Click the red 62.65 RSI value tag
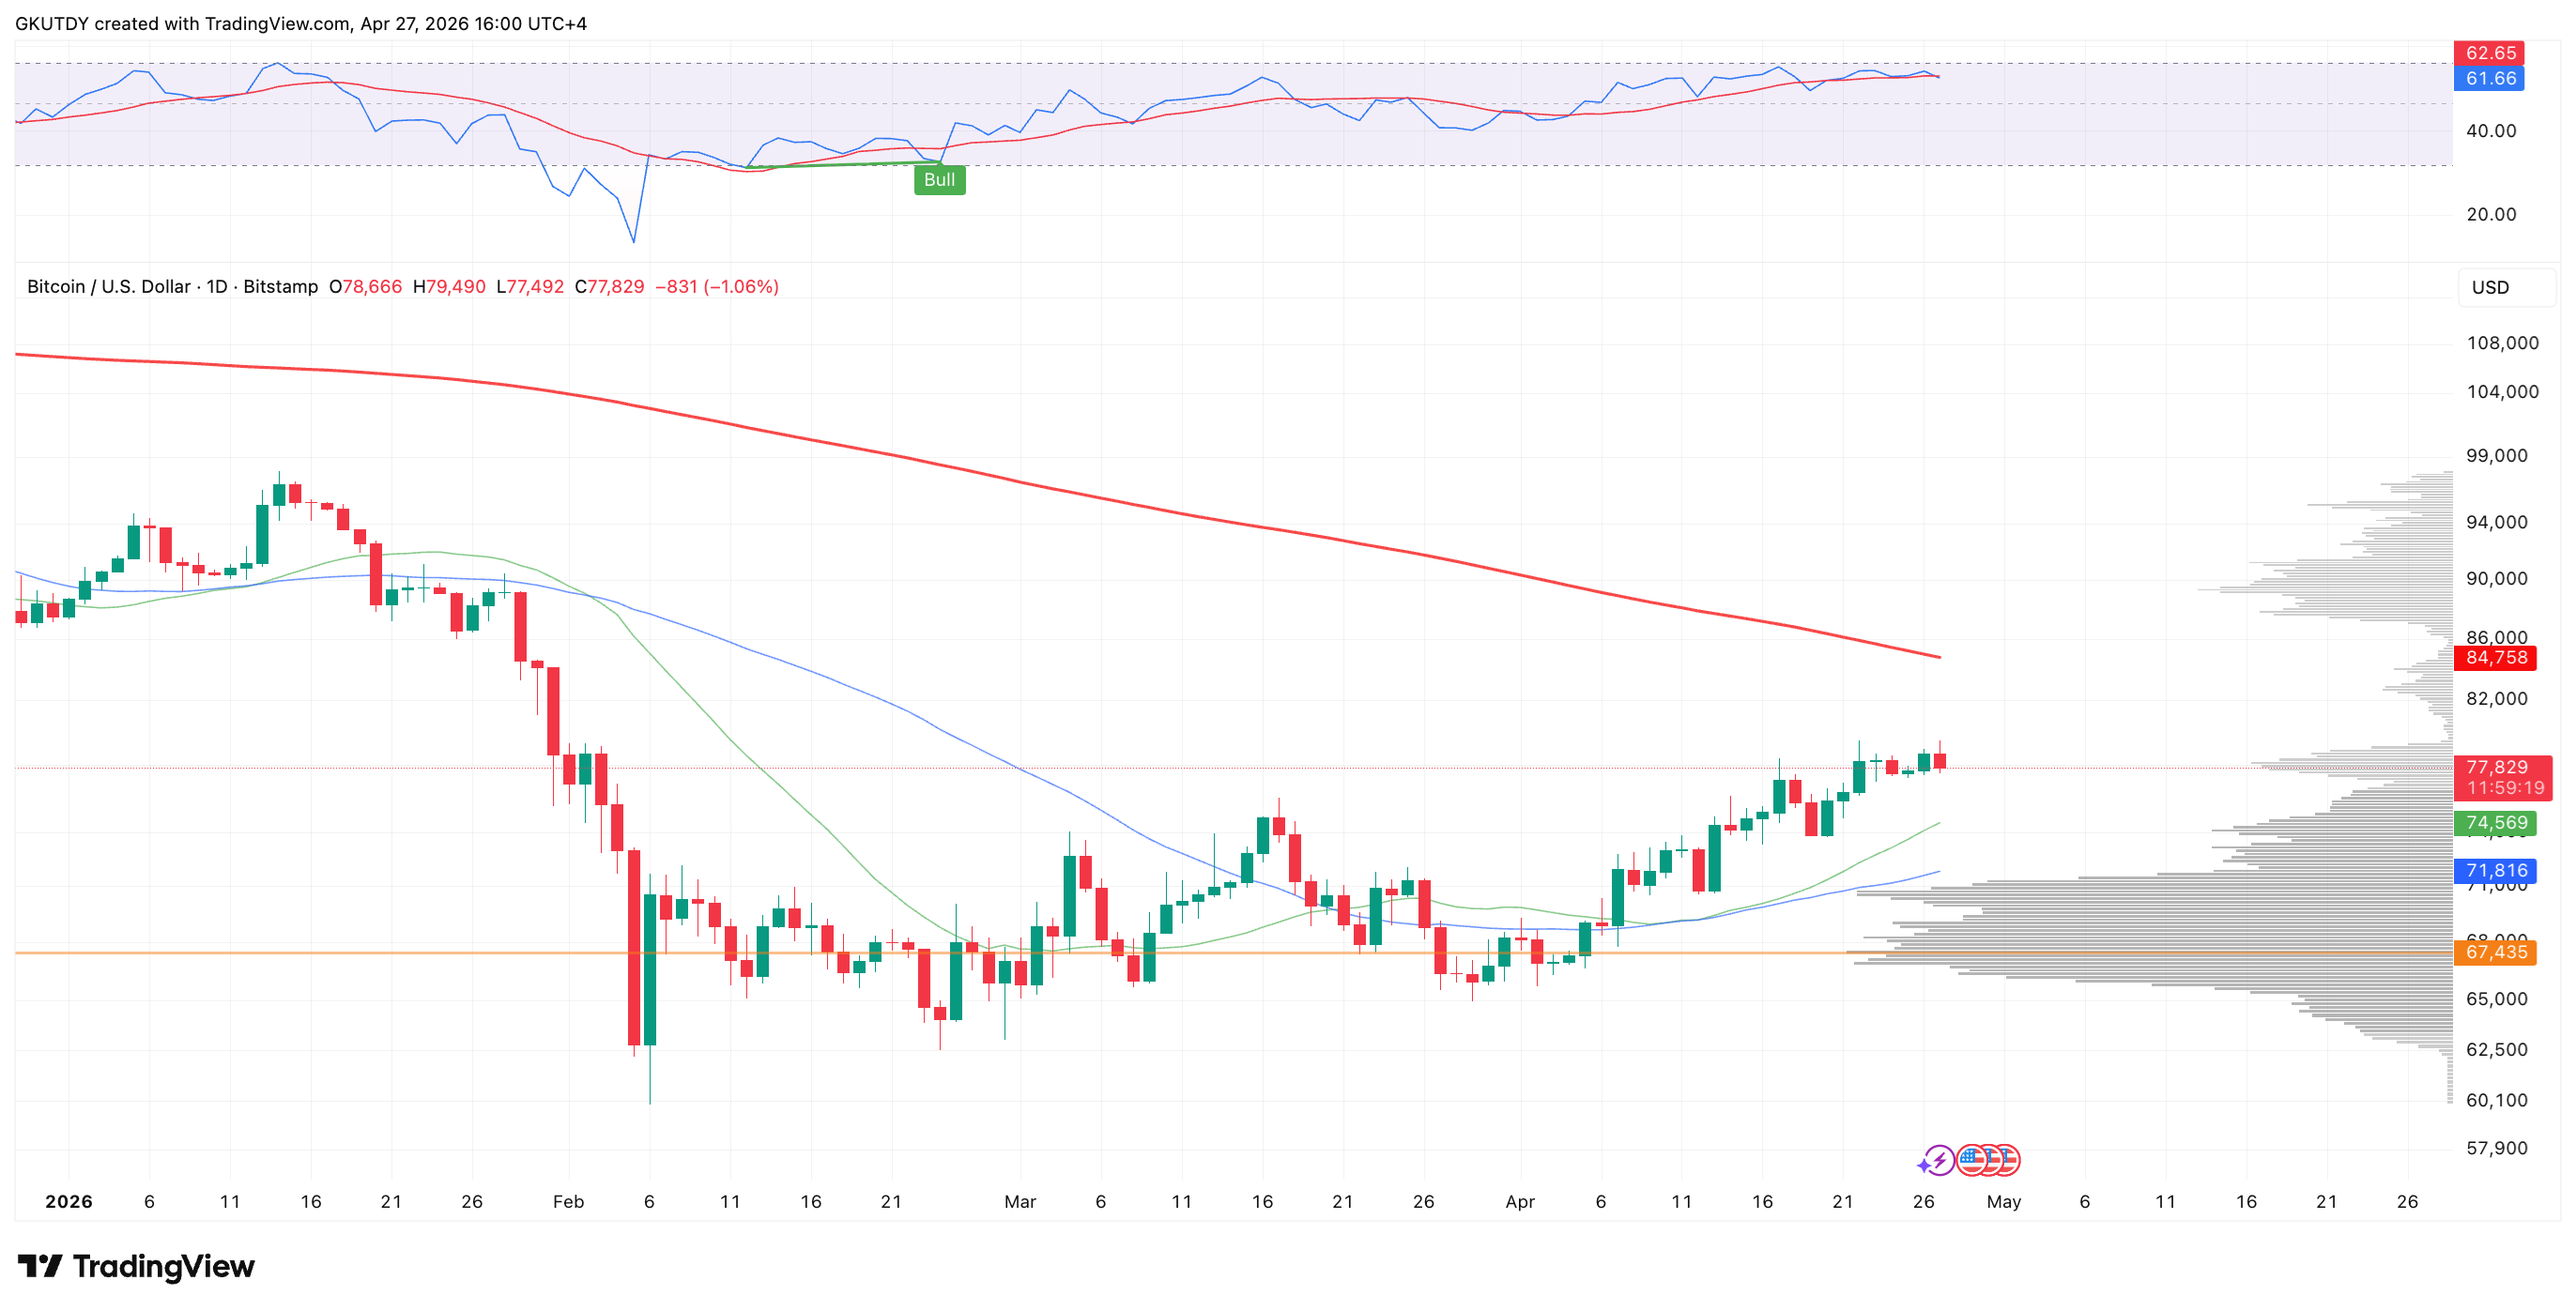Viewport: 2576px width, 1311px height. pyautogui.click(x=2489, y=53)
